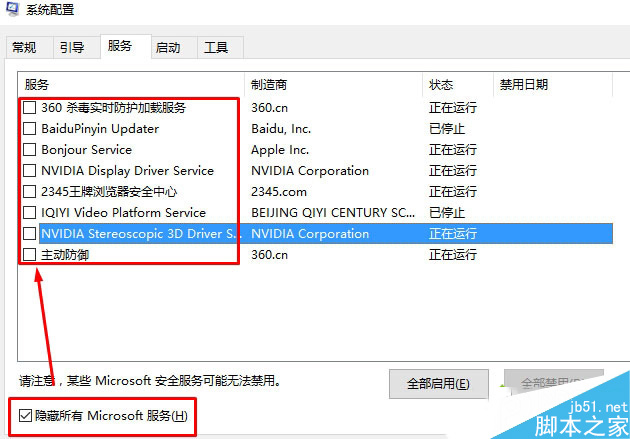The width and height of the screenshot is (630, 439).
Task: Sort by the 服务 column header
Action: (130, 83)
